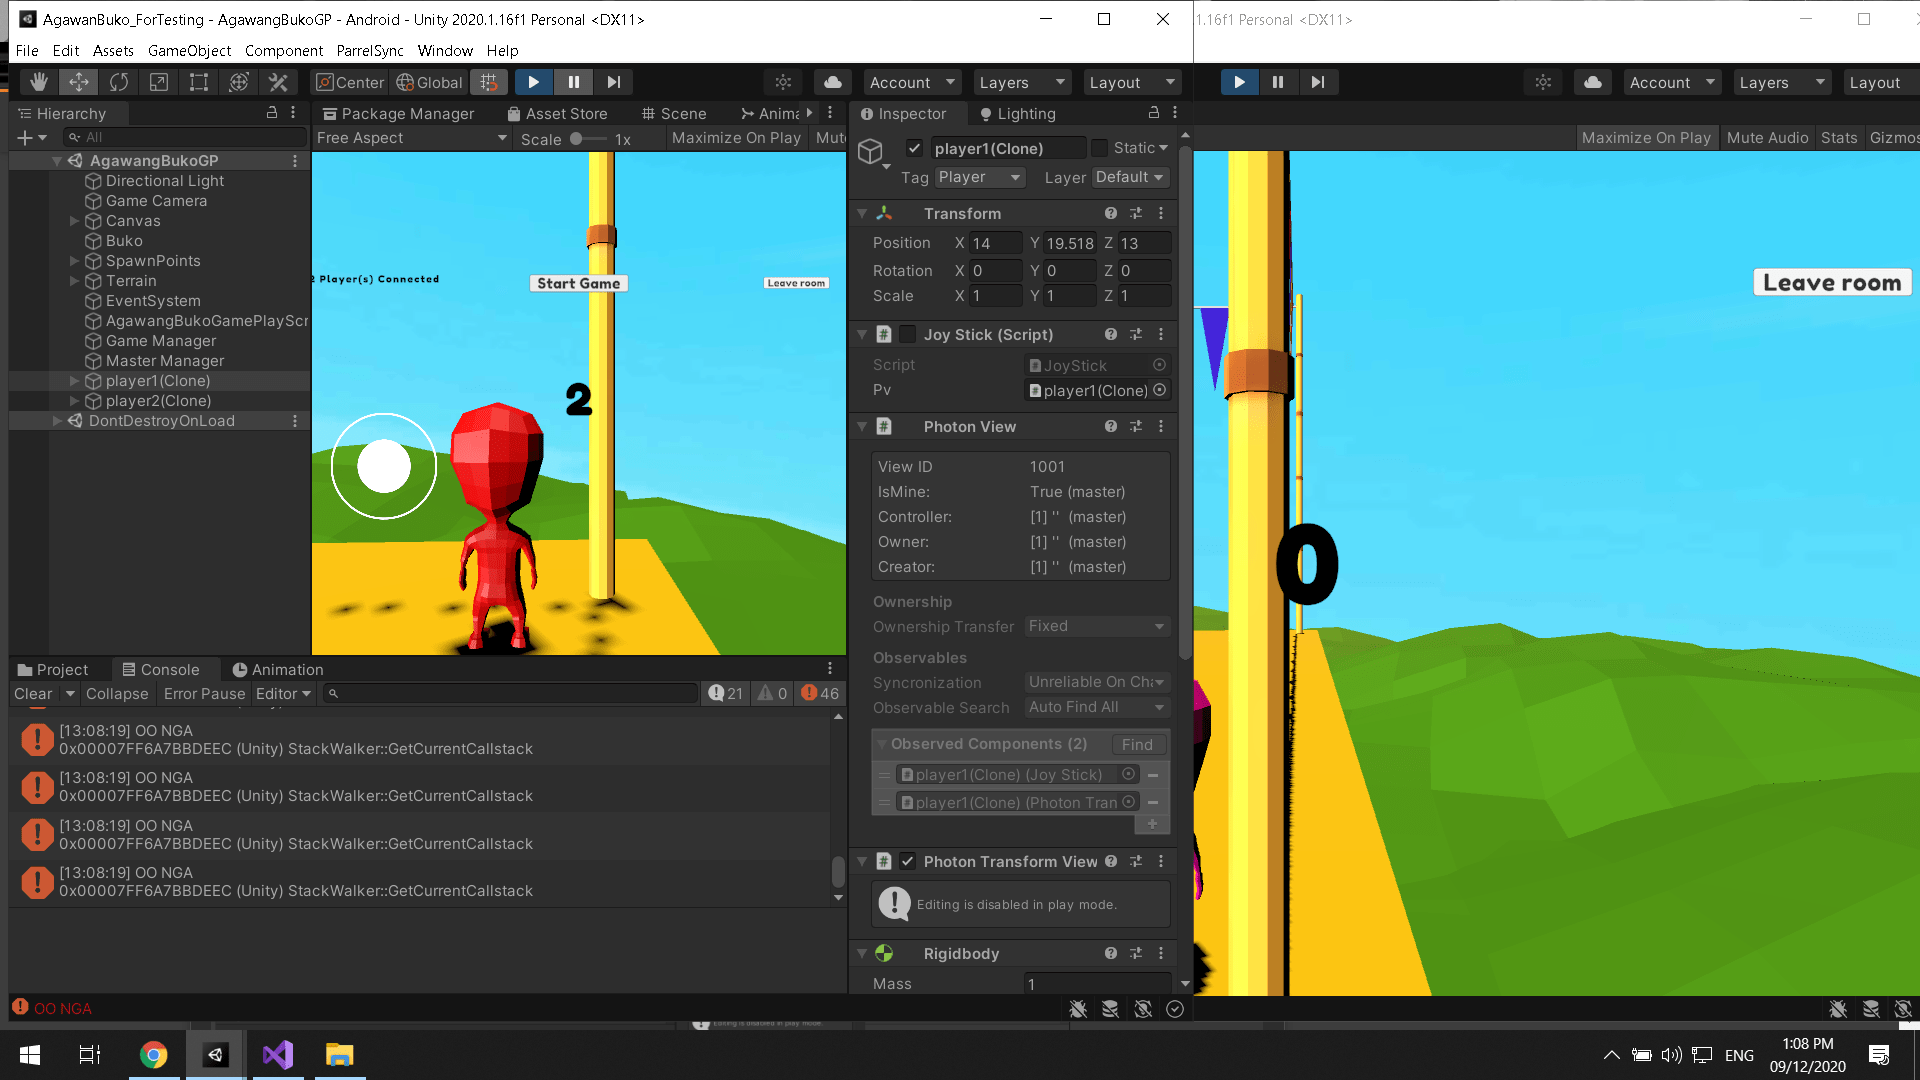Click the Start Game button

(578, 283)
